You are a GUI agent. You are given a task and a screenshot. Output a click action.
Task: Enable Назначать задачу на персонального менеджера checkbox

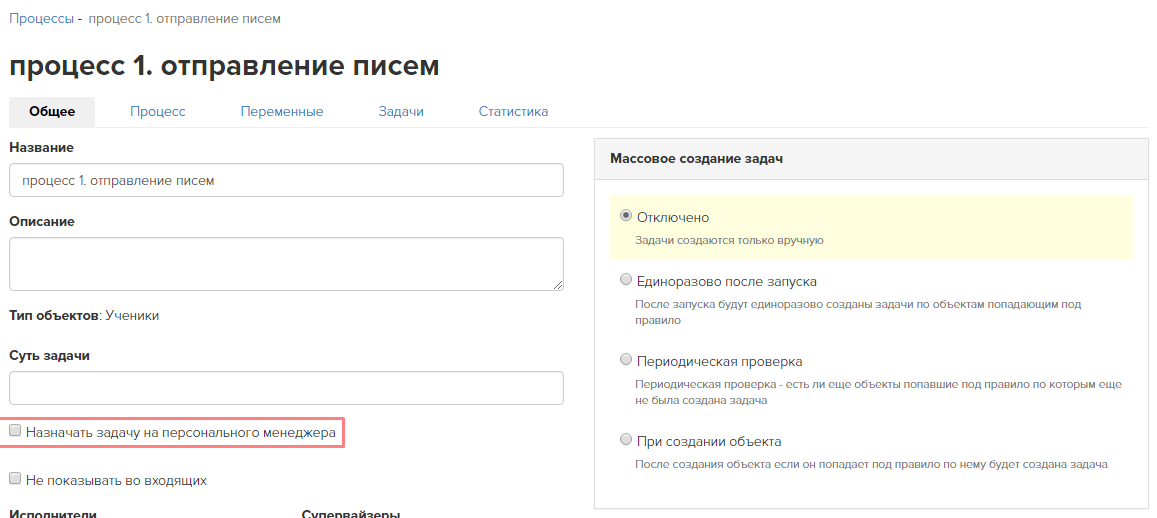coord(15,431)
